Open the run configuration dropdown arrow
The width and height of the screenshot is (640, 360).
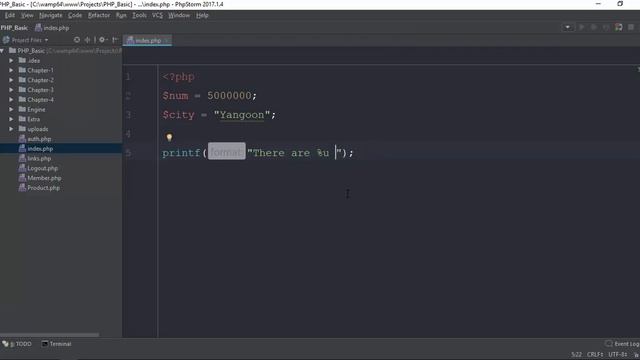click(x=567, y=27)
